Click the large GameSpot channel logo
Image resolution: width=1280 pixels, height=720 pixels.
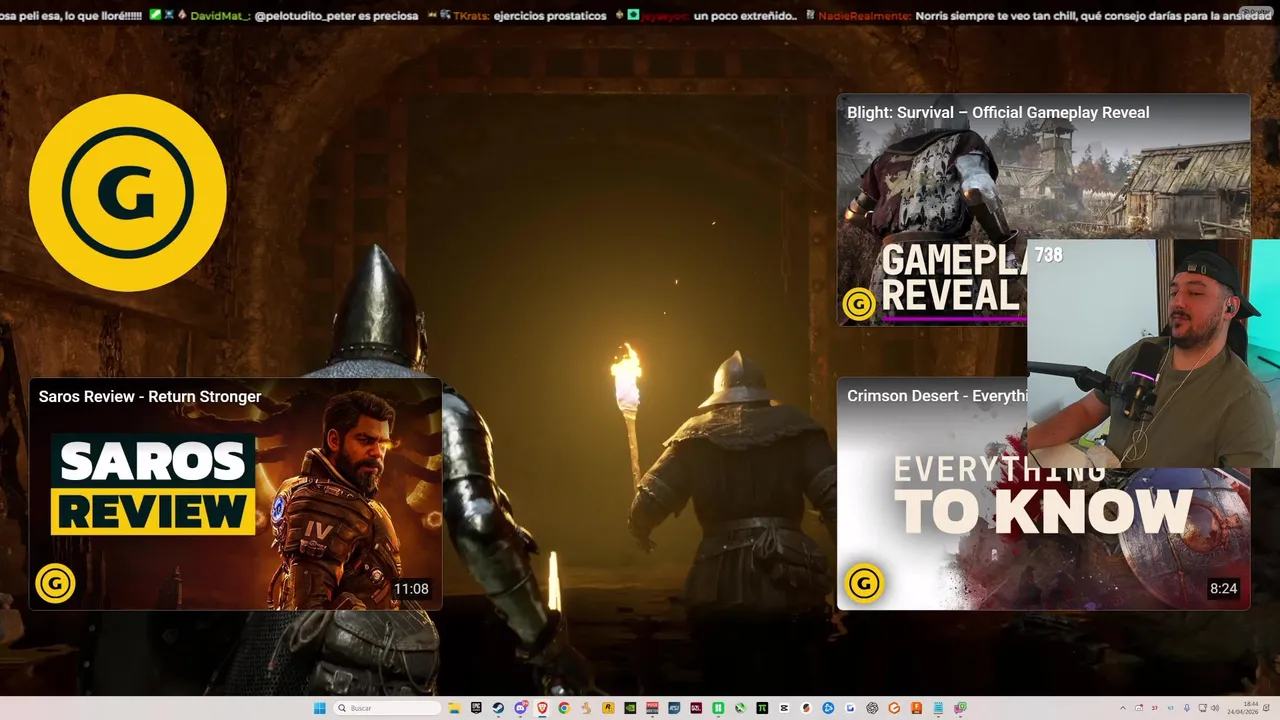tap(128, 193)
